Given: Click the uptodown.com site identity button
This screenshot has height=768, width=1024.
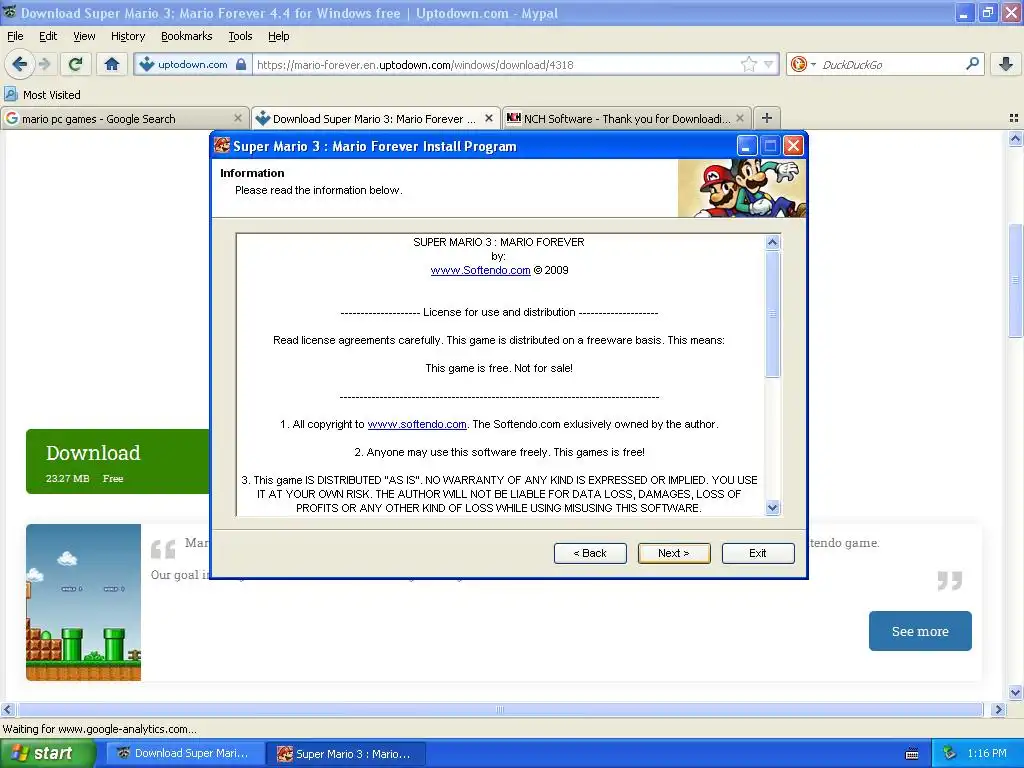Looking at the screenshot, I should pyautogui.click(x=193, y=65).
